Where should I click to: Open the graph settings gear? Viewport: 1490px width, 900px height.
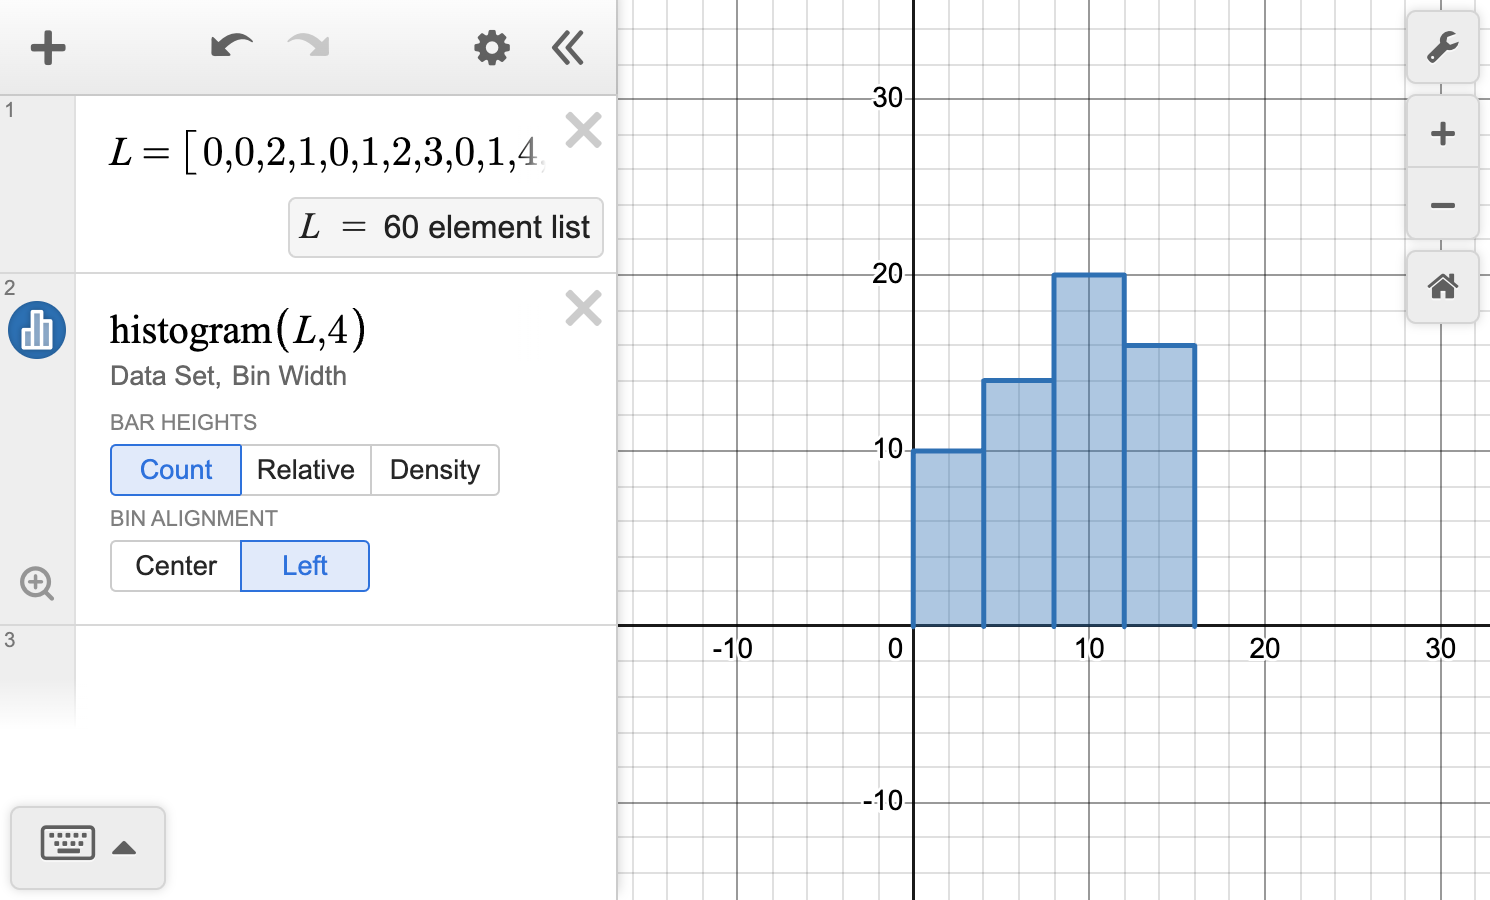tap(491, 47)
